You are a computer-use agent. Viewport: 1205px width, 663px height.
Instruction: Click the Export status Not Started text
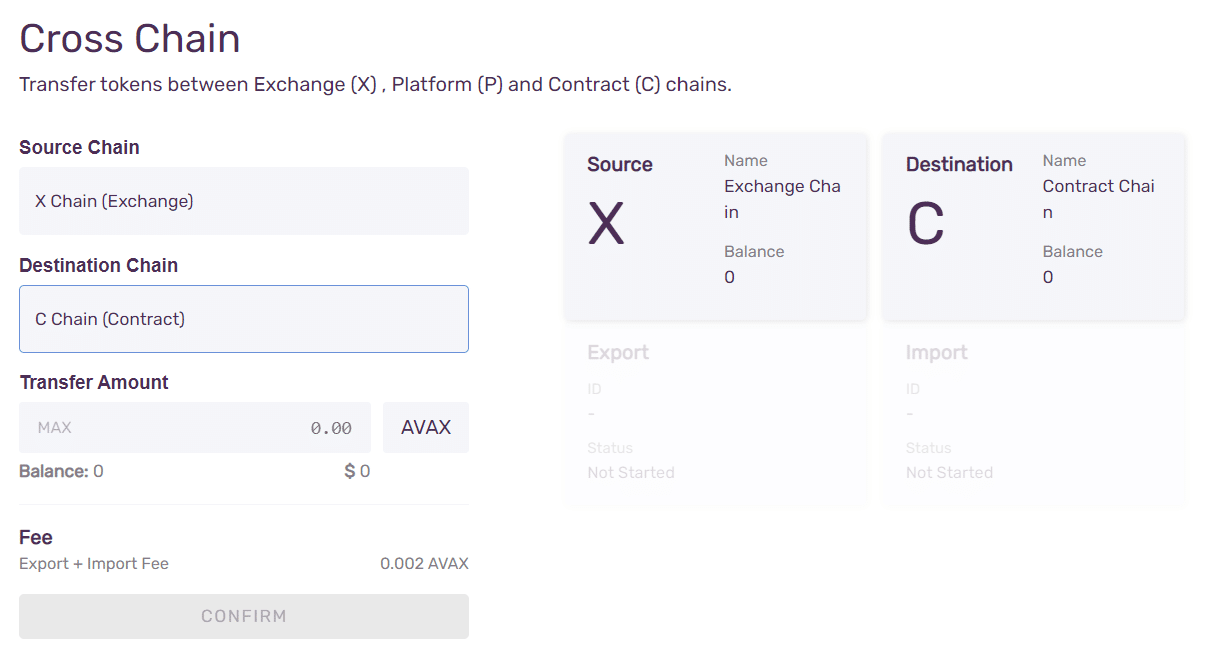631,472
